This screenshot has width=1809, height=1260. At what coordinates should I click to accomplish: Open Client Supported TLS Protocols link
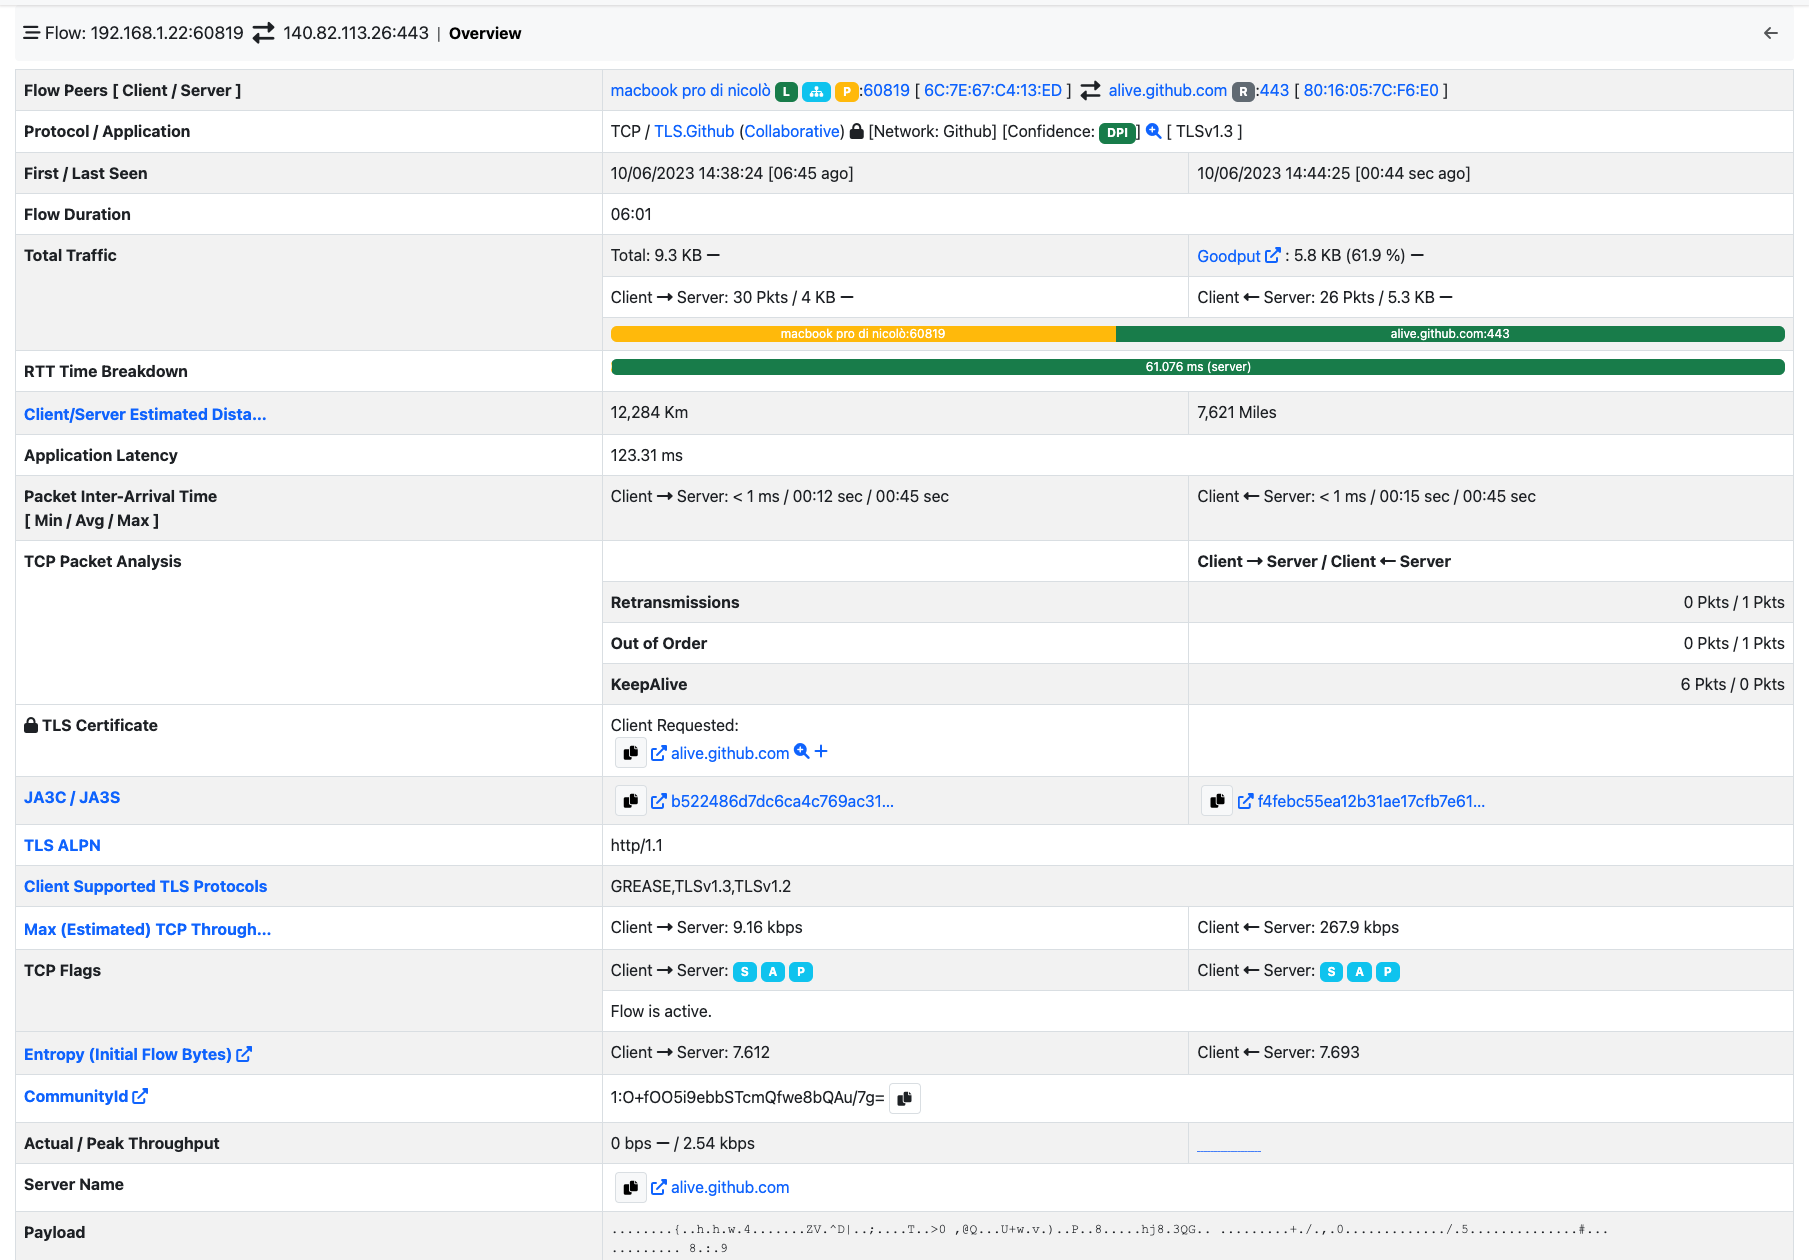point(146,886)
